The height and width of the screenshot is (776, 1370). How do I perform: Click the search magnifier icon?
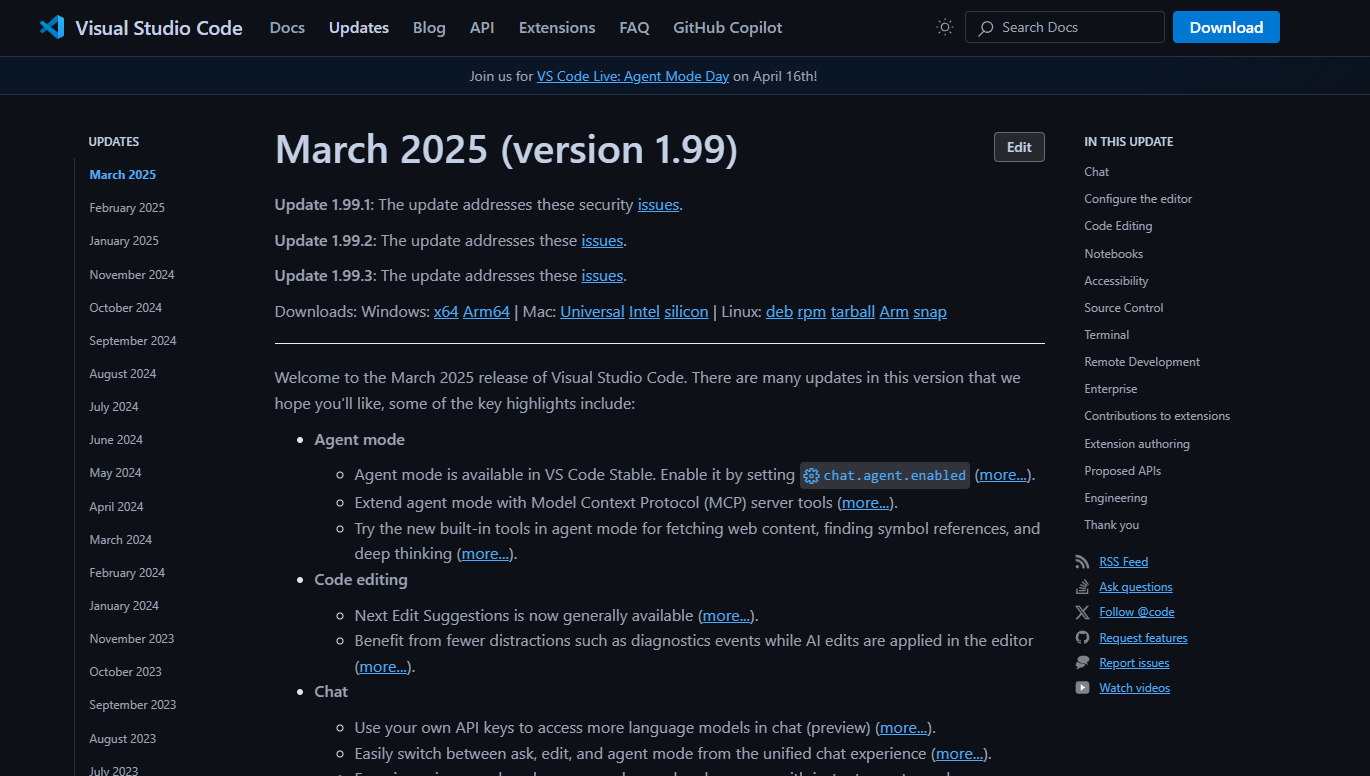(986, 27)
